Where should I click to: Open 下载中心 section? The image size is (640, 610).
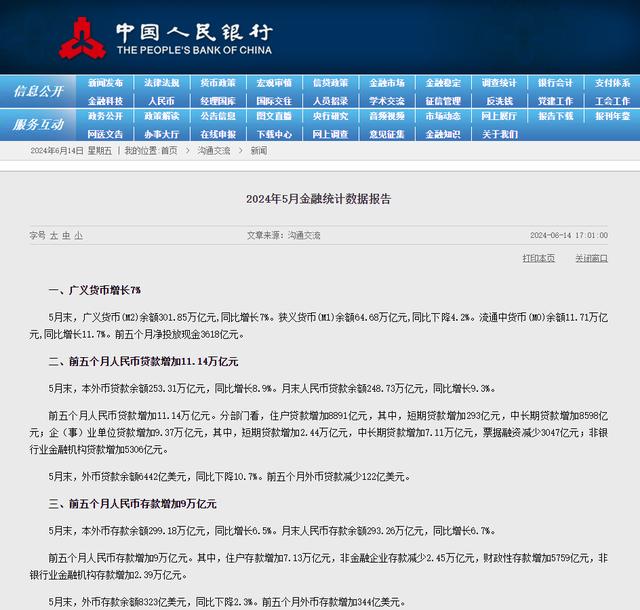point(274,134)
